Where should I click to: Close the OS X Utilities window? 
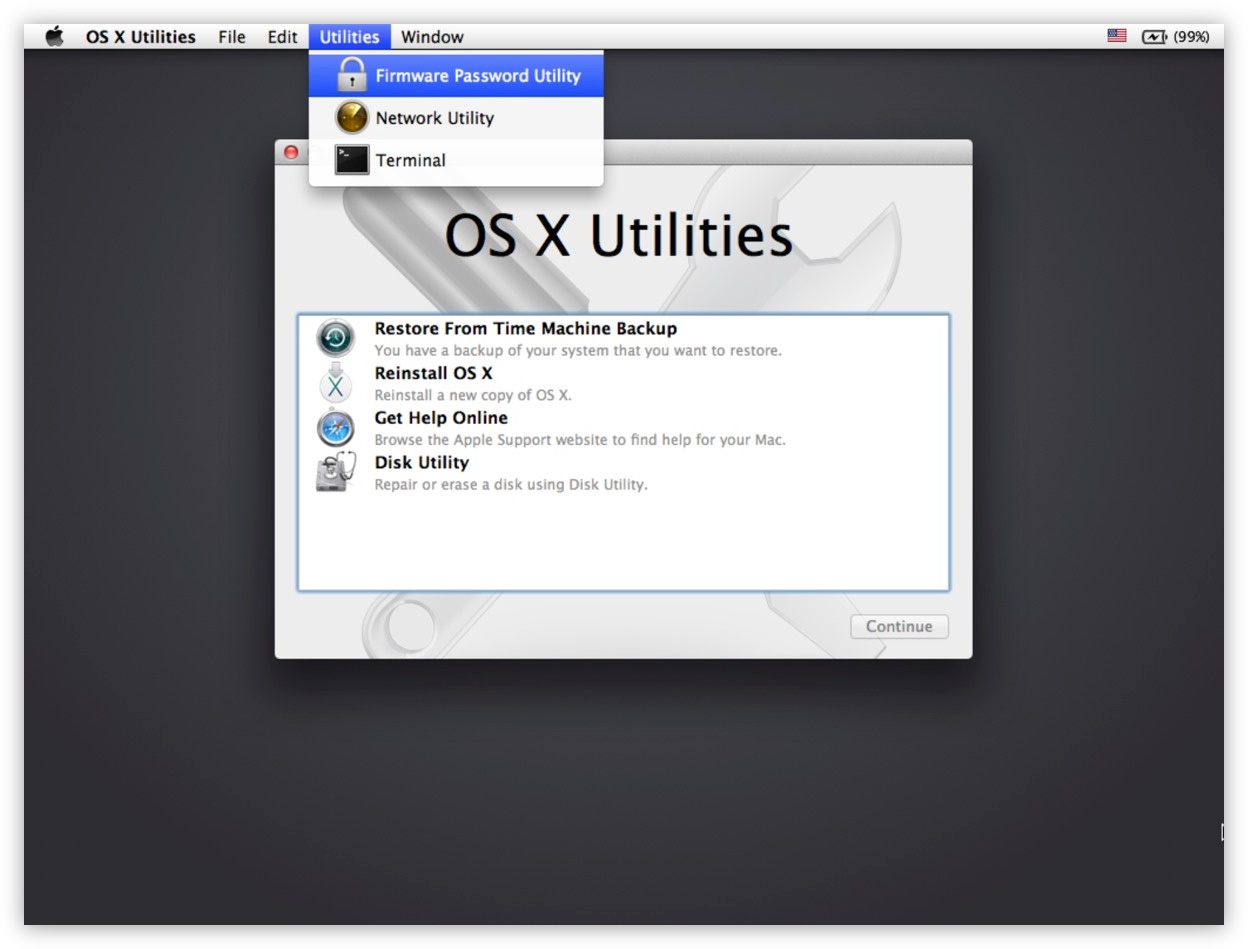(291, 152)
